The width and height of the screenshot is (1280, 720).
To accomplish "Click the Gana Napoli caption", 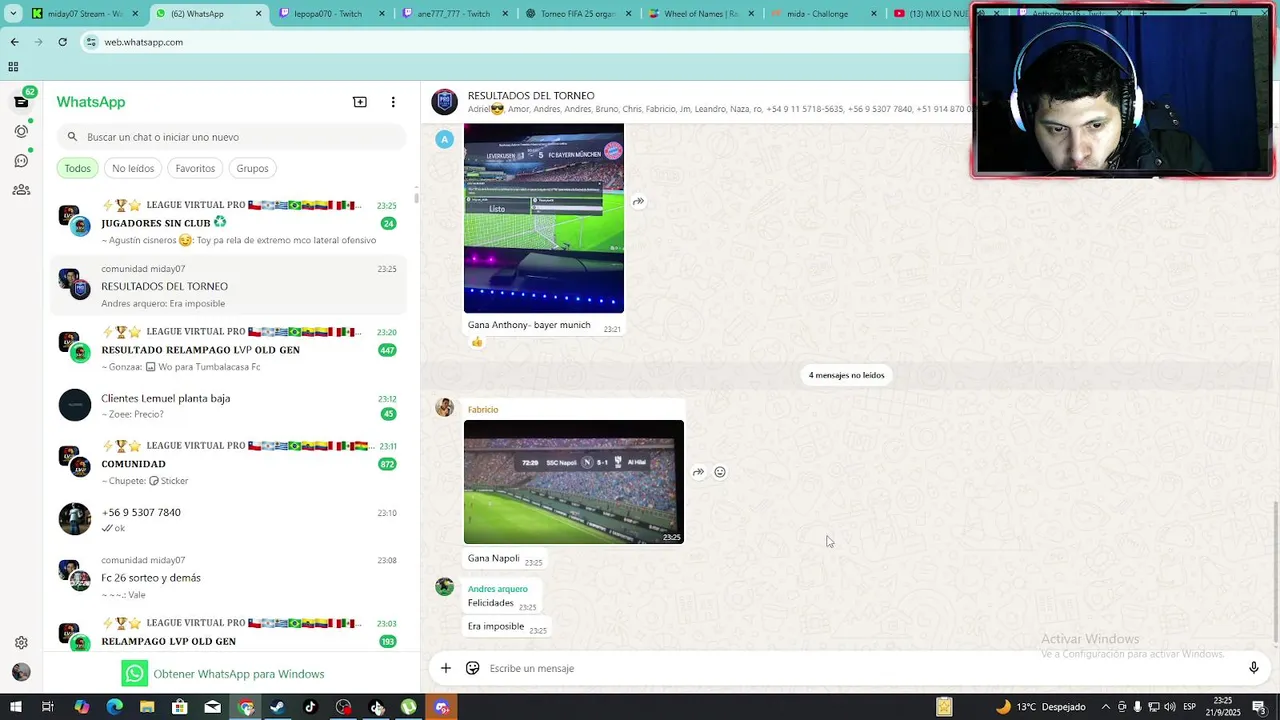I will coord(494,558).
